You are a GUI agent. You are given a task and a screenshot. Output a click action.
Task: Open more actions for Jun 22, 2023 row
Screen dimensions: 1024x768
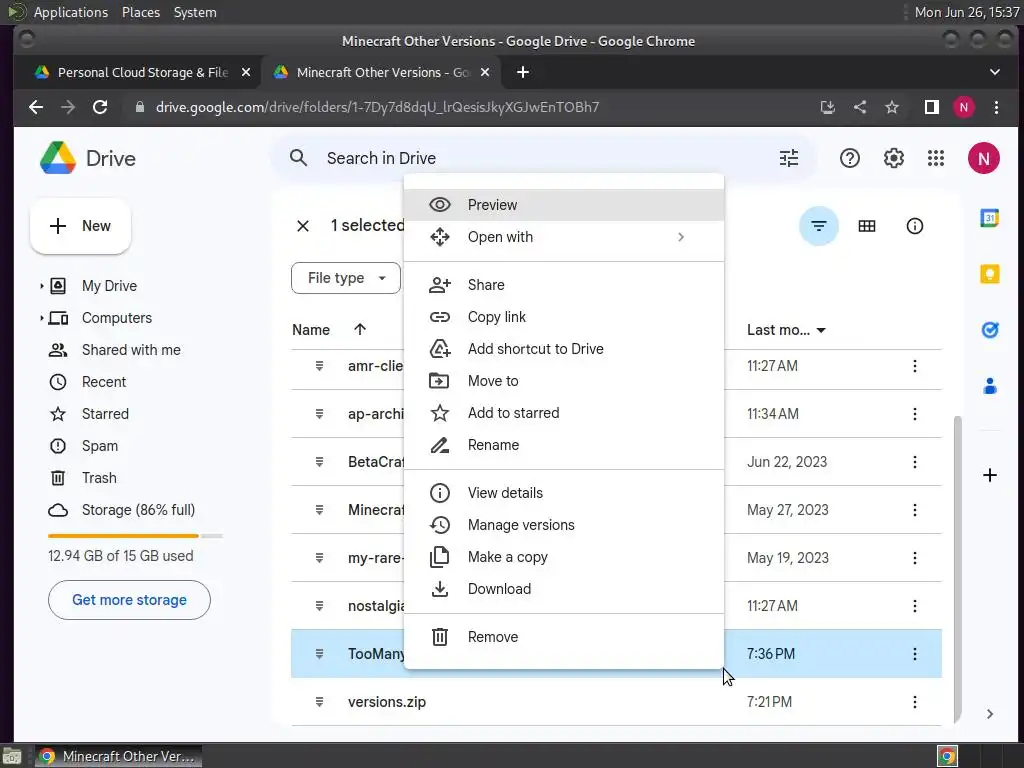(914, 462)
